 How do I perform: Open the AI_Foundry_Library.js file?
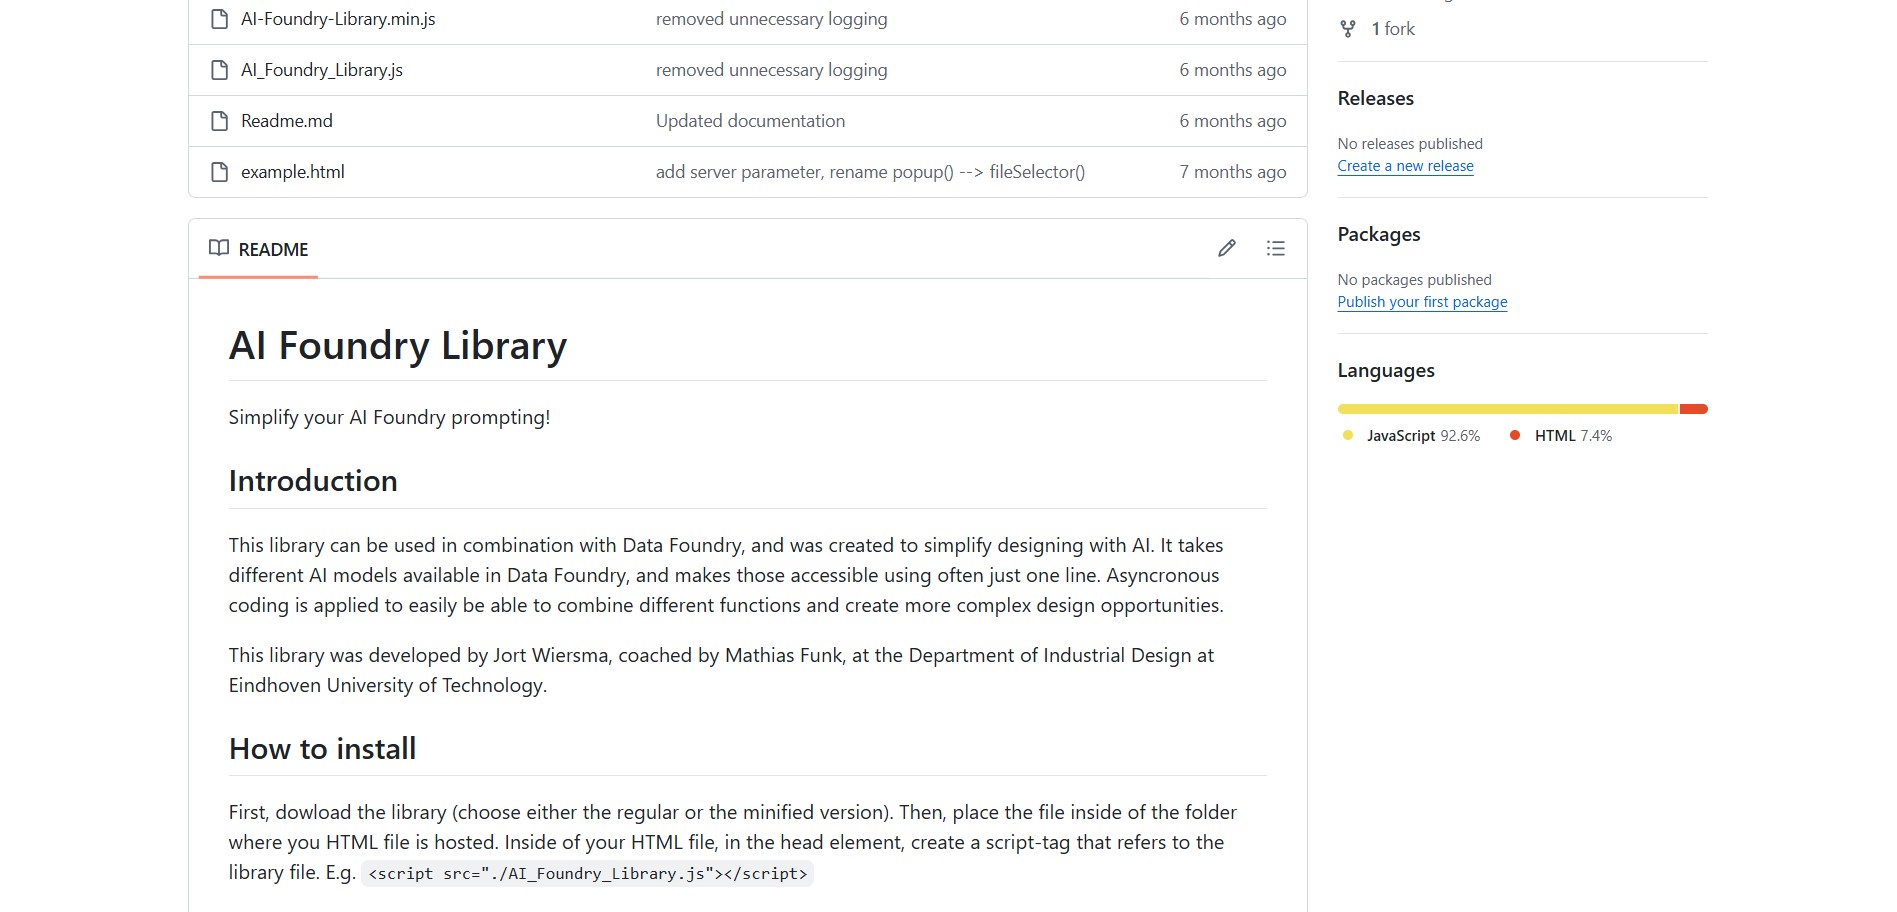click(321, 70)
